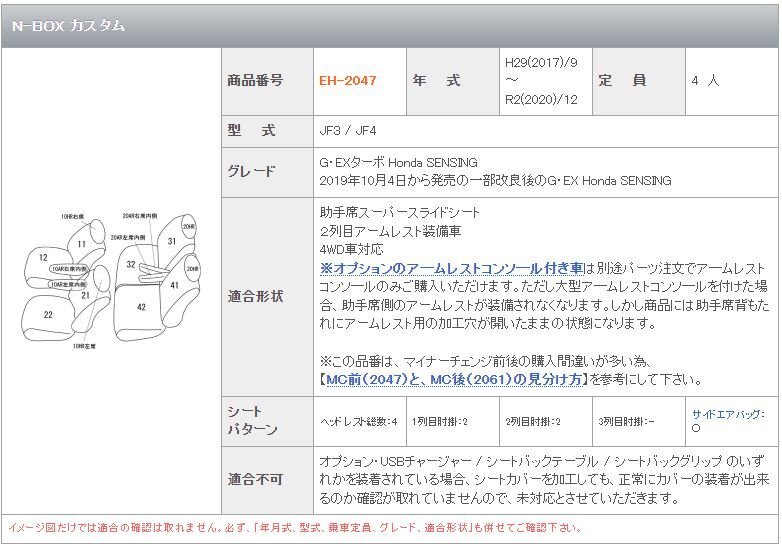Select the 助手席スーパースライドシート text

399,213
